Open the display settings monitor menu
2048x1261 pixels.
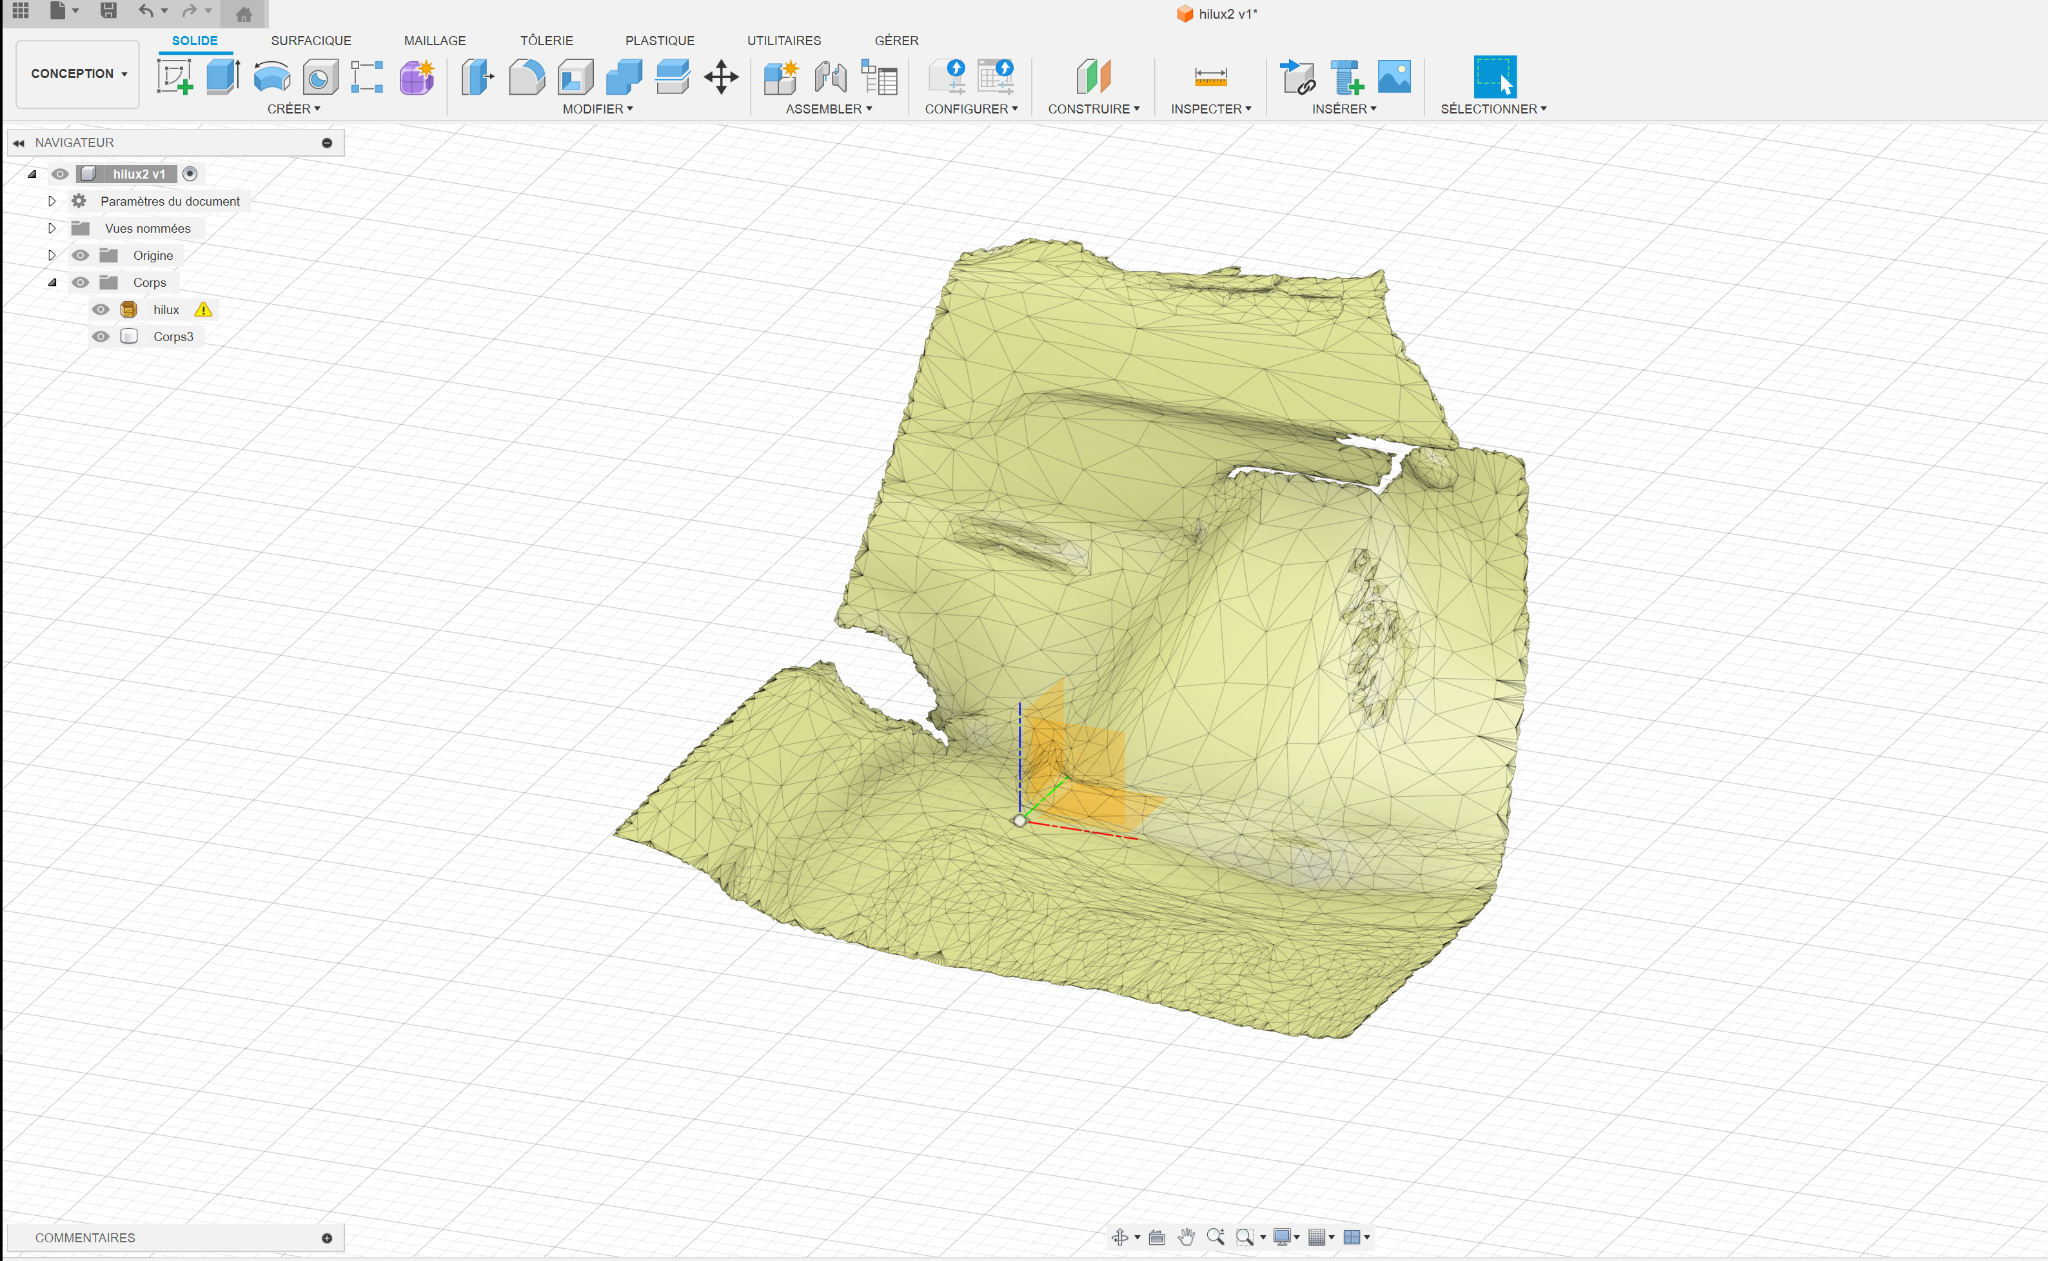pyautogui.click(x=1286, y=1237)
